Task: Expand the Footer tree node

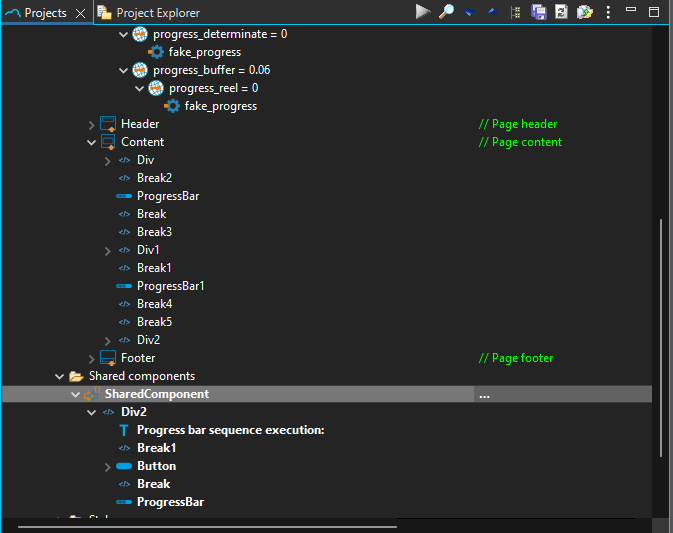Action: point(92,358)
